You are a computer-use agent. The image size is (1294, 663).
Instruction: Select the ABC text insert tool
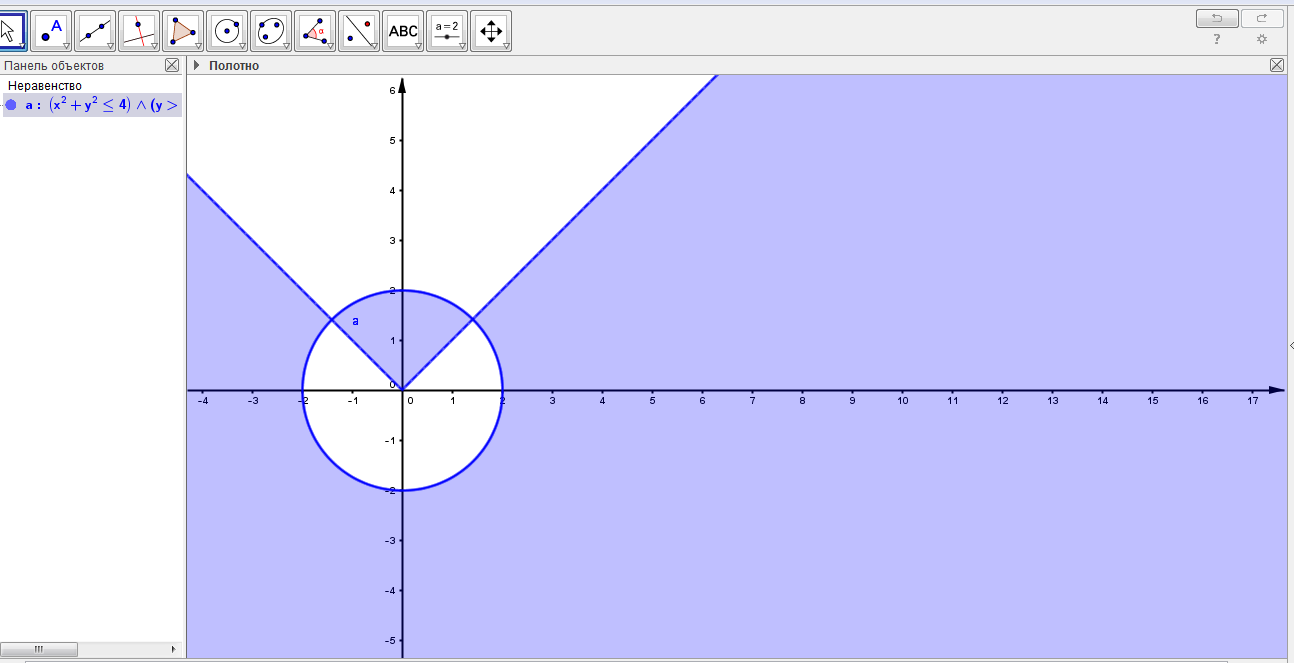pyautogui.click(x=404, y=31)
